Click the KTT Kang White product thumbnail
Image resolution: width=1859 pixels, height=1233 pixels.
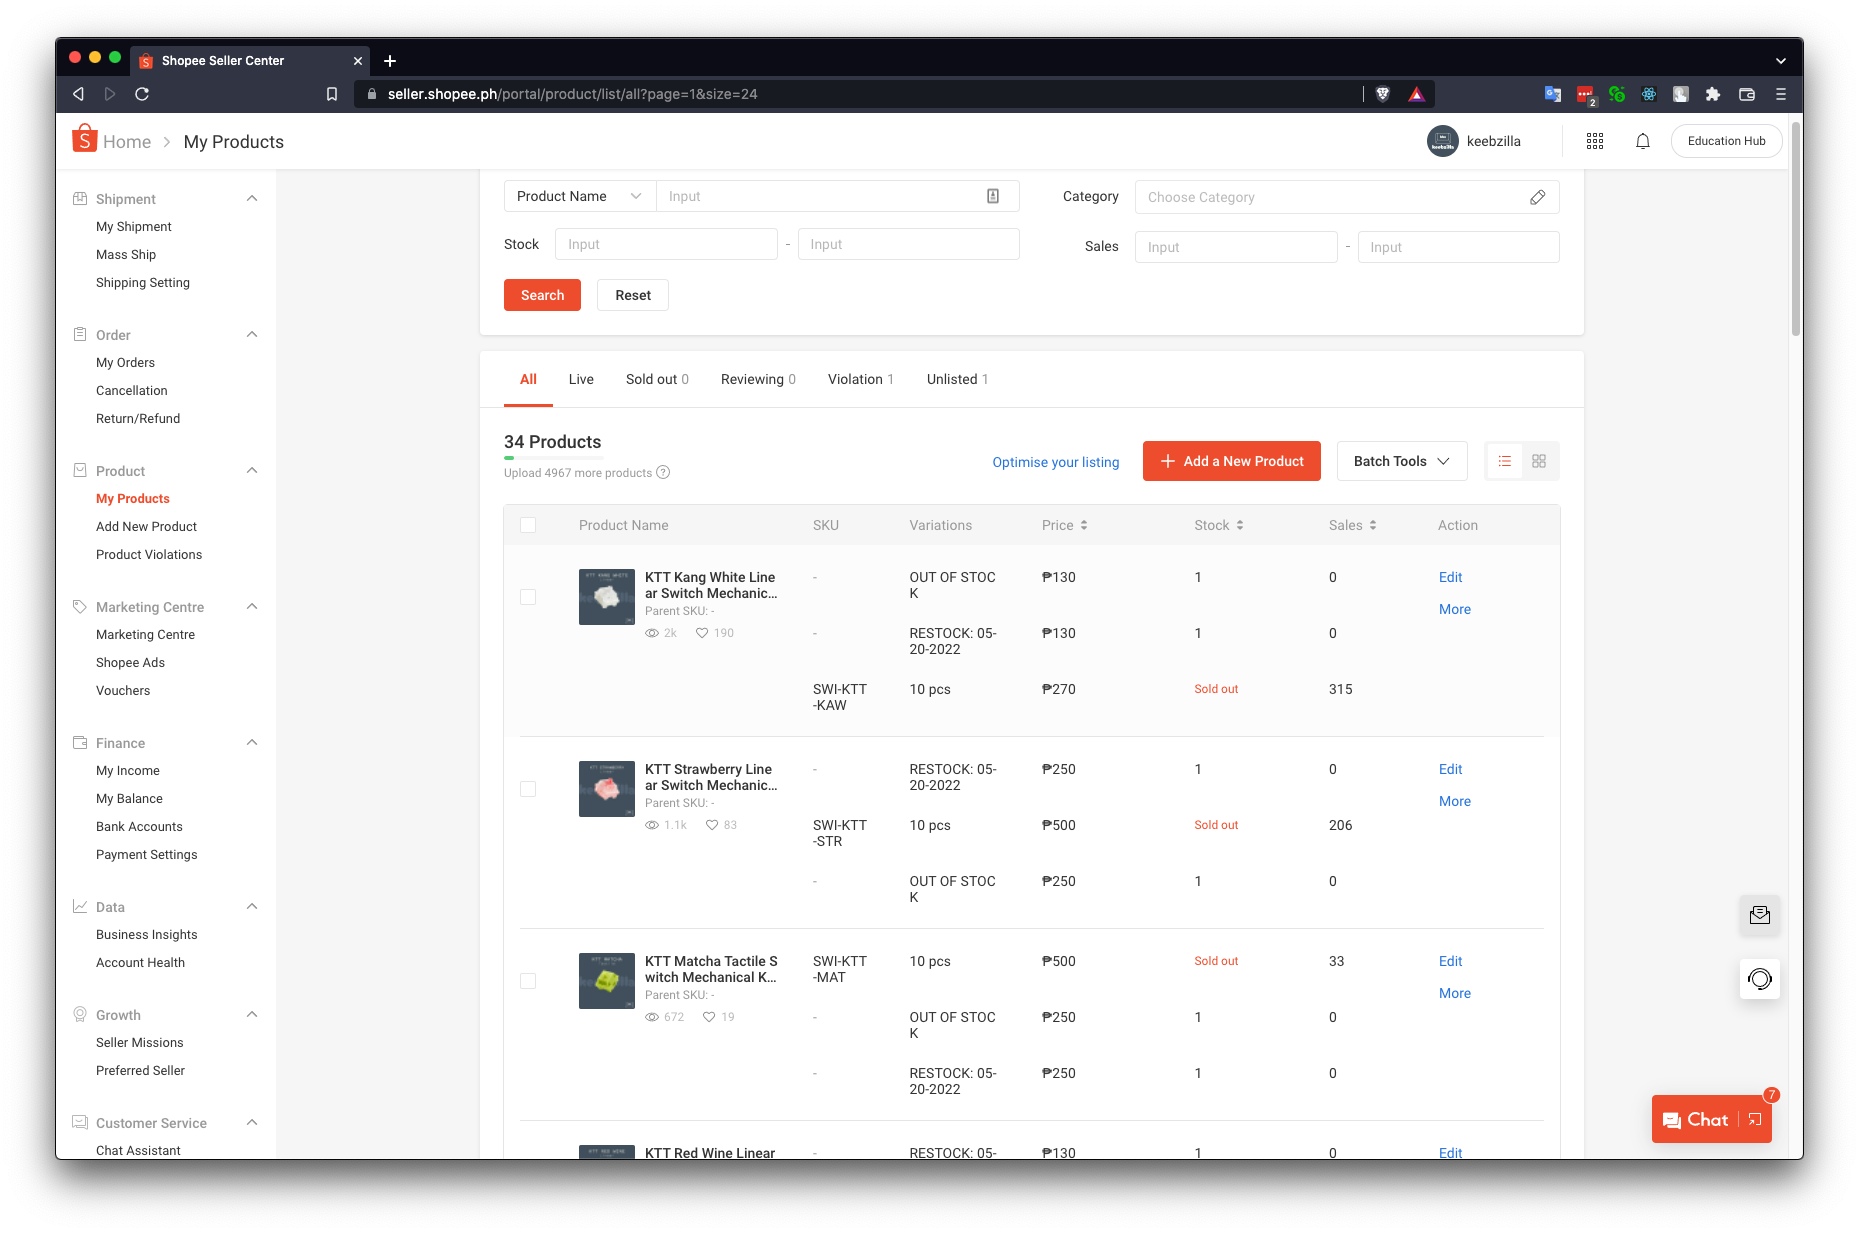point(607,597)
